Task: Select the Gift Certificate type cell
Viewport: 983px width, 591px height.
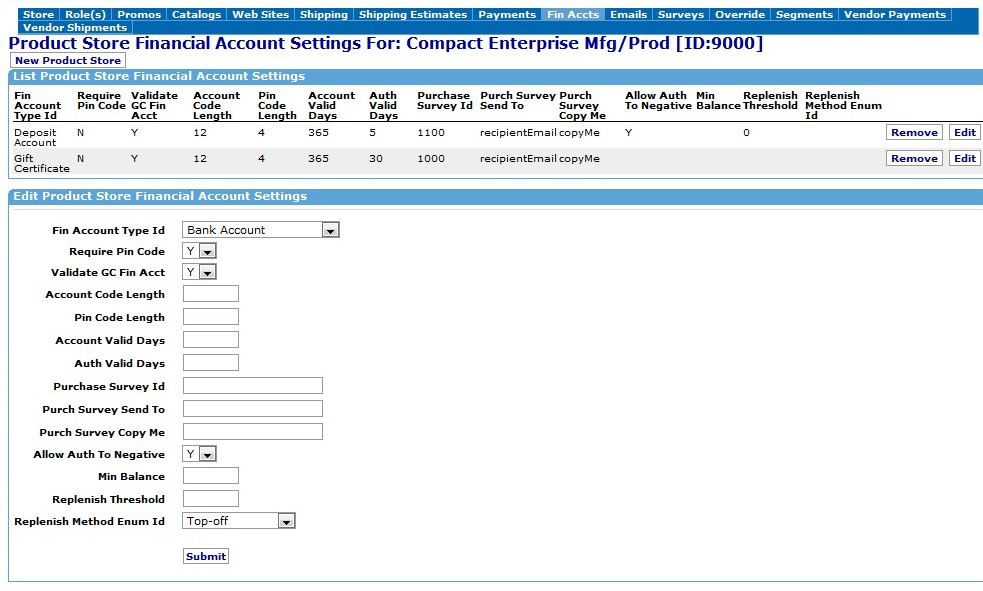Action: [x=42, y=164]
